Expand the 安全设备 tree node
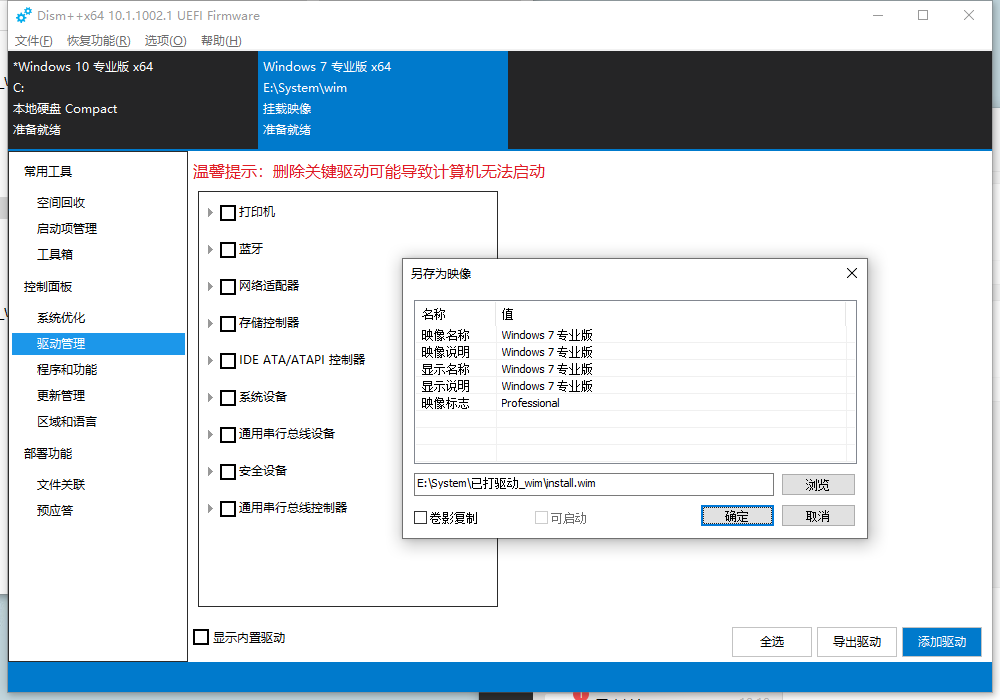Screen dimensions: 1000x700 (210, 471)
